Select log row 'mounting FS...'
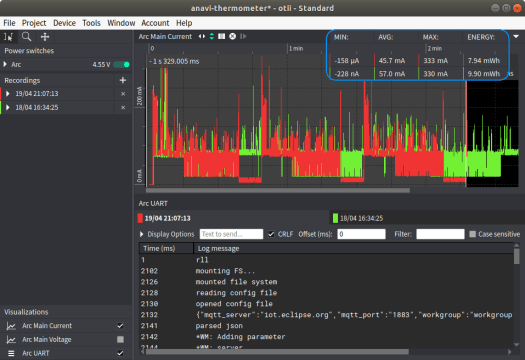The image size is (525, 360). (326, 271)
